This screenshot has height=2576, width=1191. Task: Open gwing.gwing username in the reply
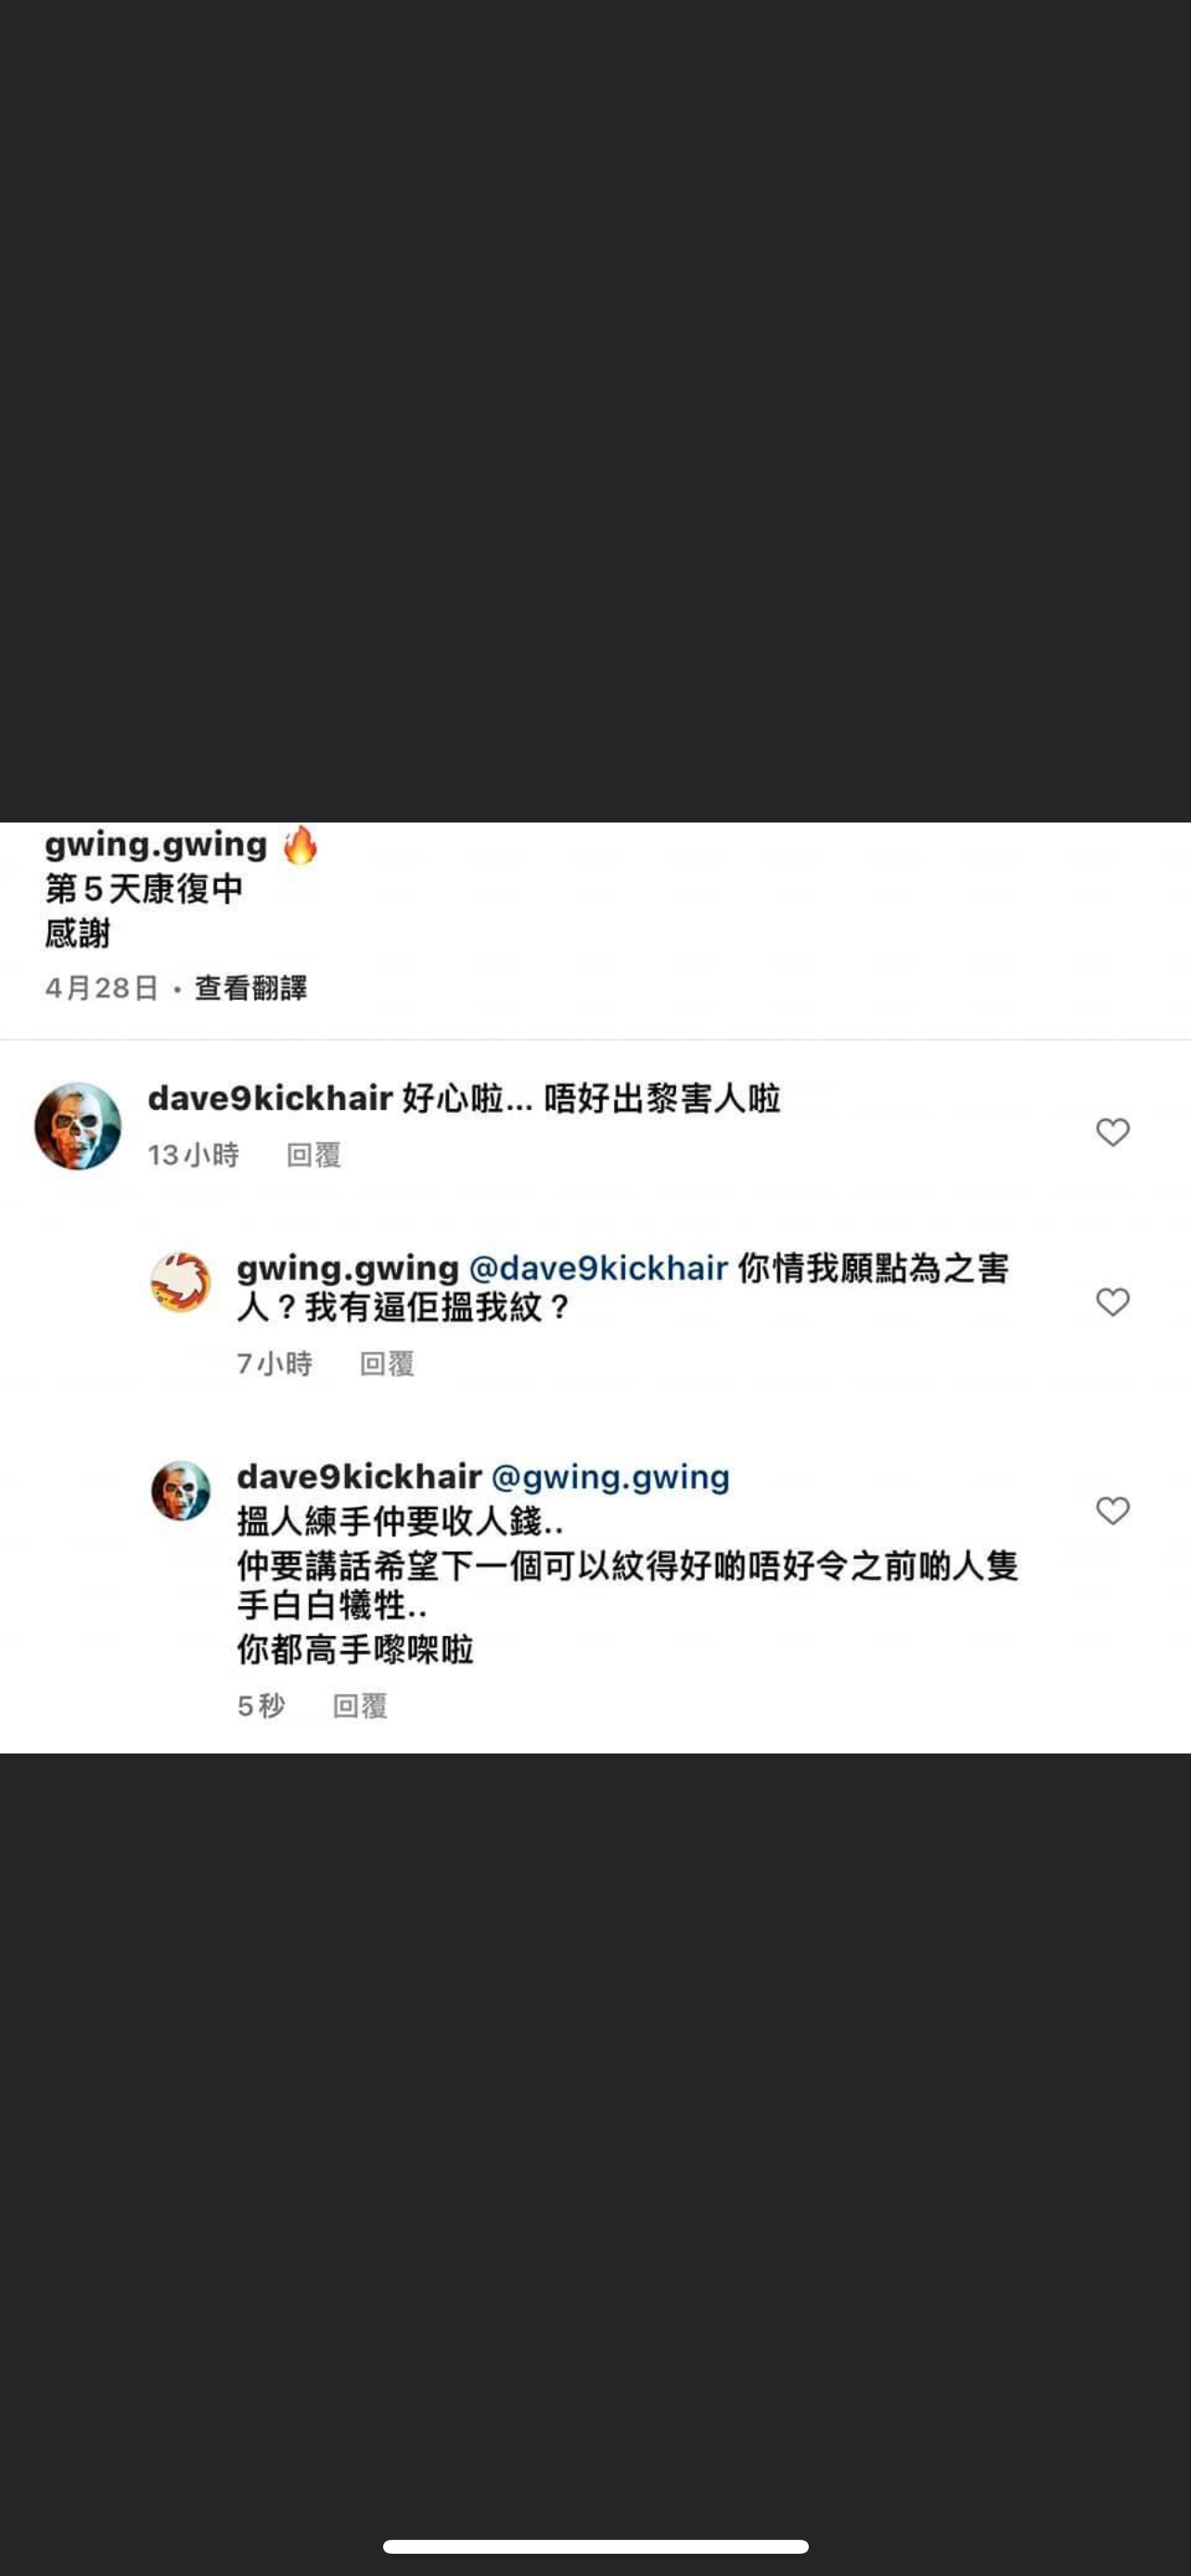click(x=348, y=1268)
